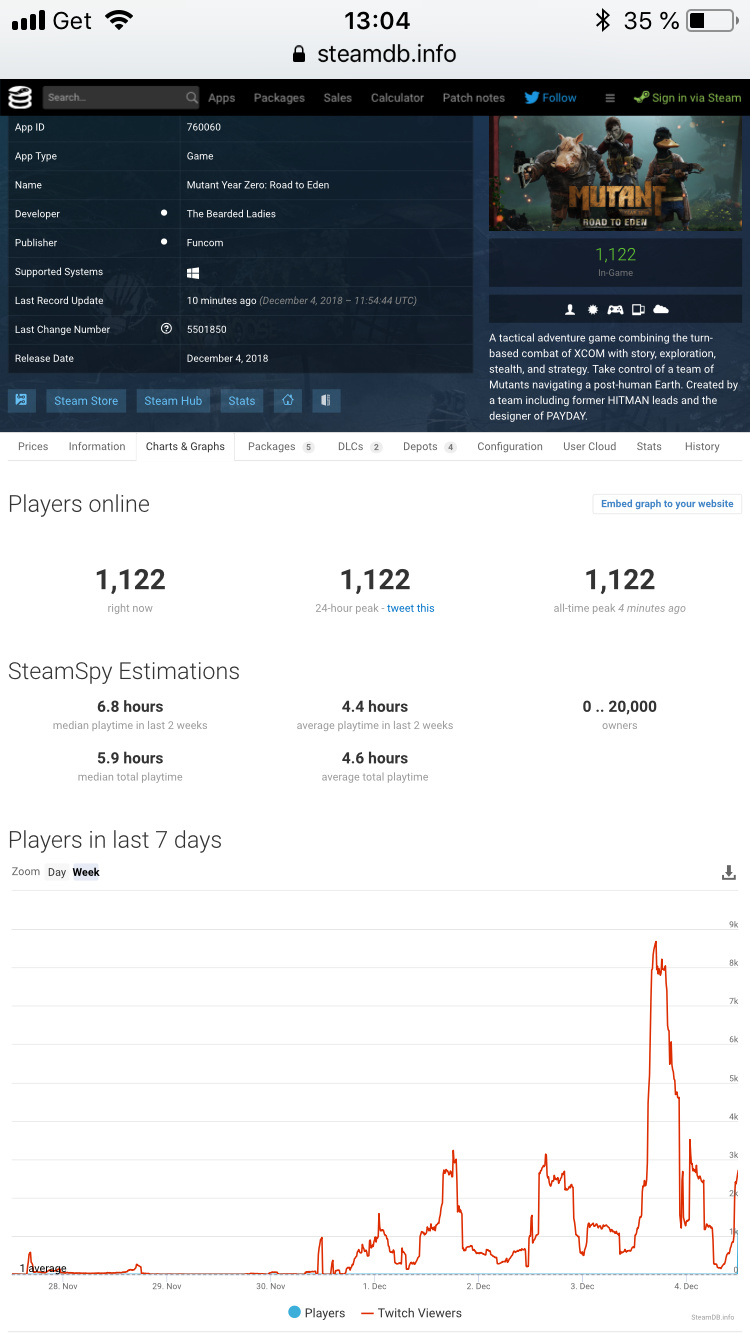Image resolution: width=750 pixels, height=1334 pixels.
Task: Open Patch notes in navigation
Action: click(473, 98)
